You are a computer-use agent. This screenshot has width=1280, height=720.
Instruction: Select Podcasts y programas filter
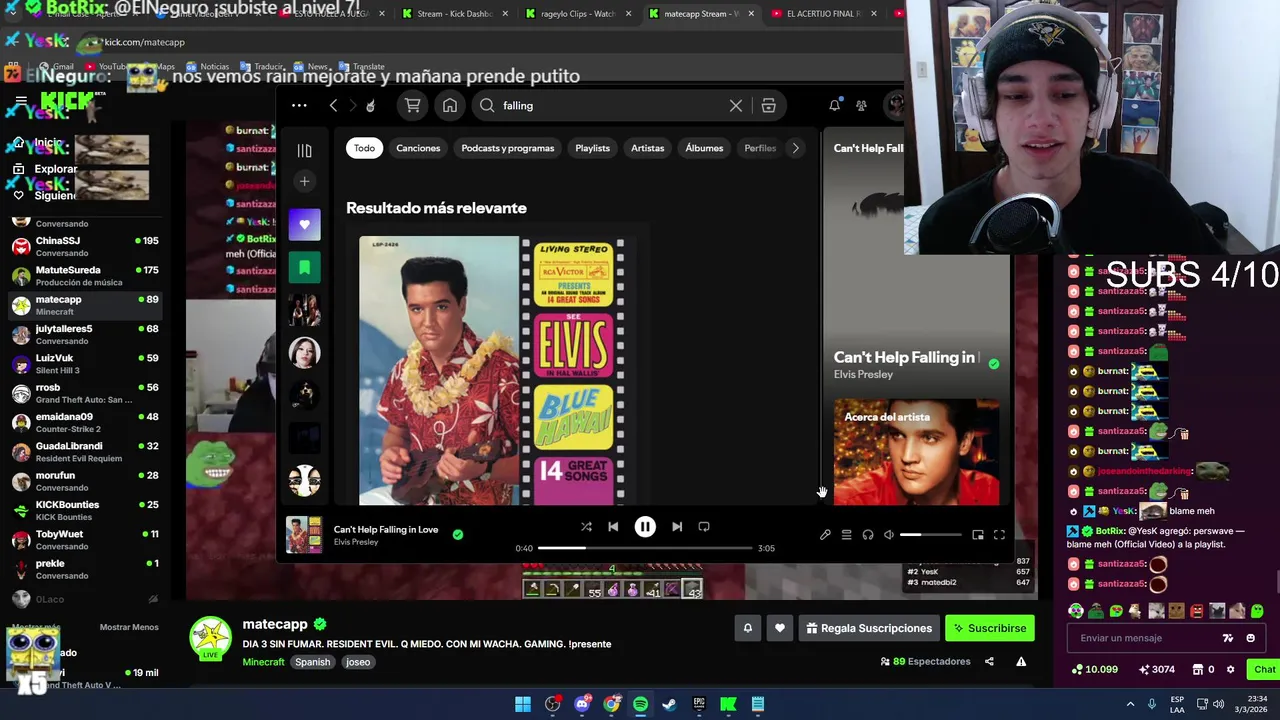point(507,148)
